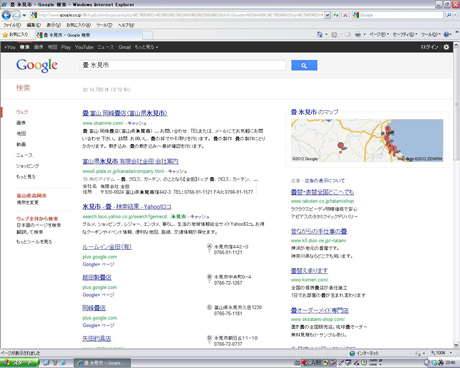The height and width of the screenshot is (368, 460).
Task: Go back with the browser Back arrow
Action: point(6,15)
